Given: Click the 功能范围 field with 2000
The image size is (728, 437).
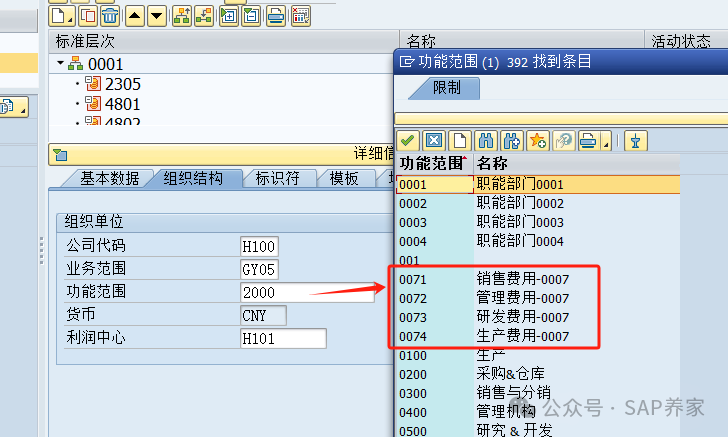Looking at the screenshot, I should click(307, 293).
